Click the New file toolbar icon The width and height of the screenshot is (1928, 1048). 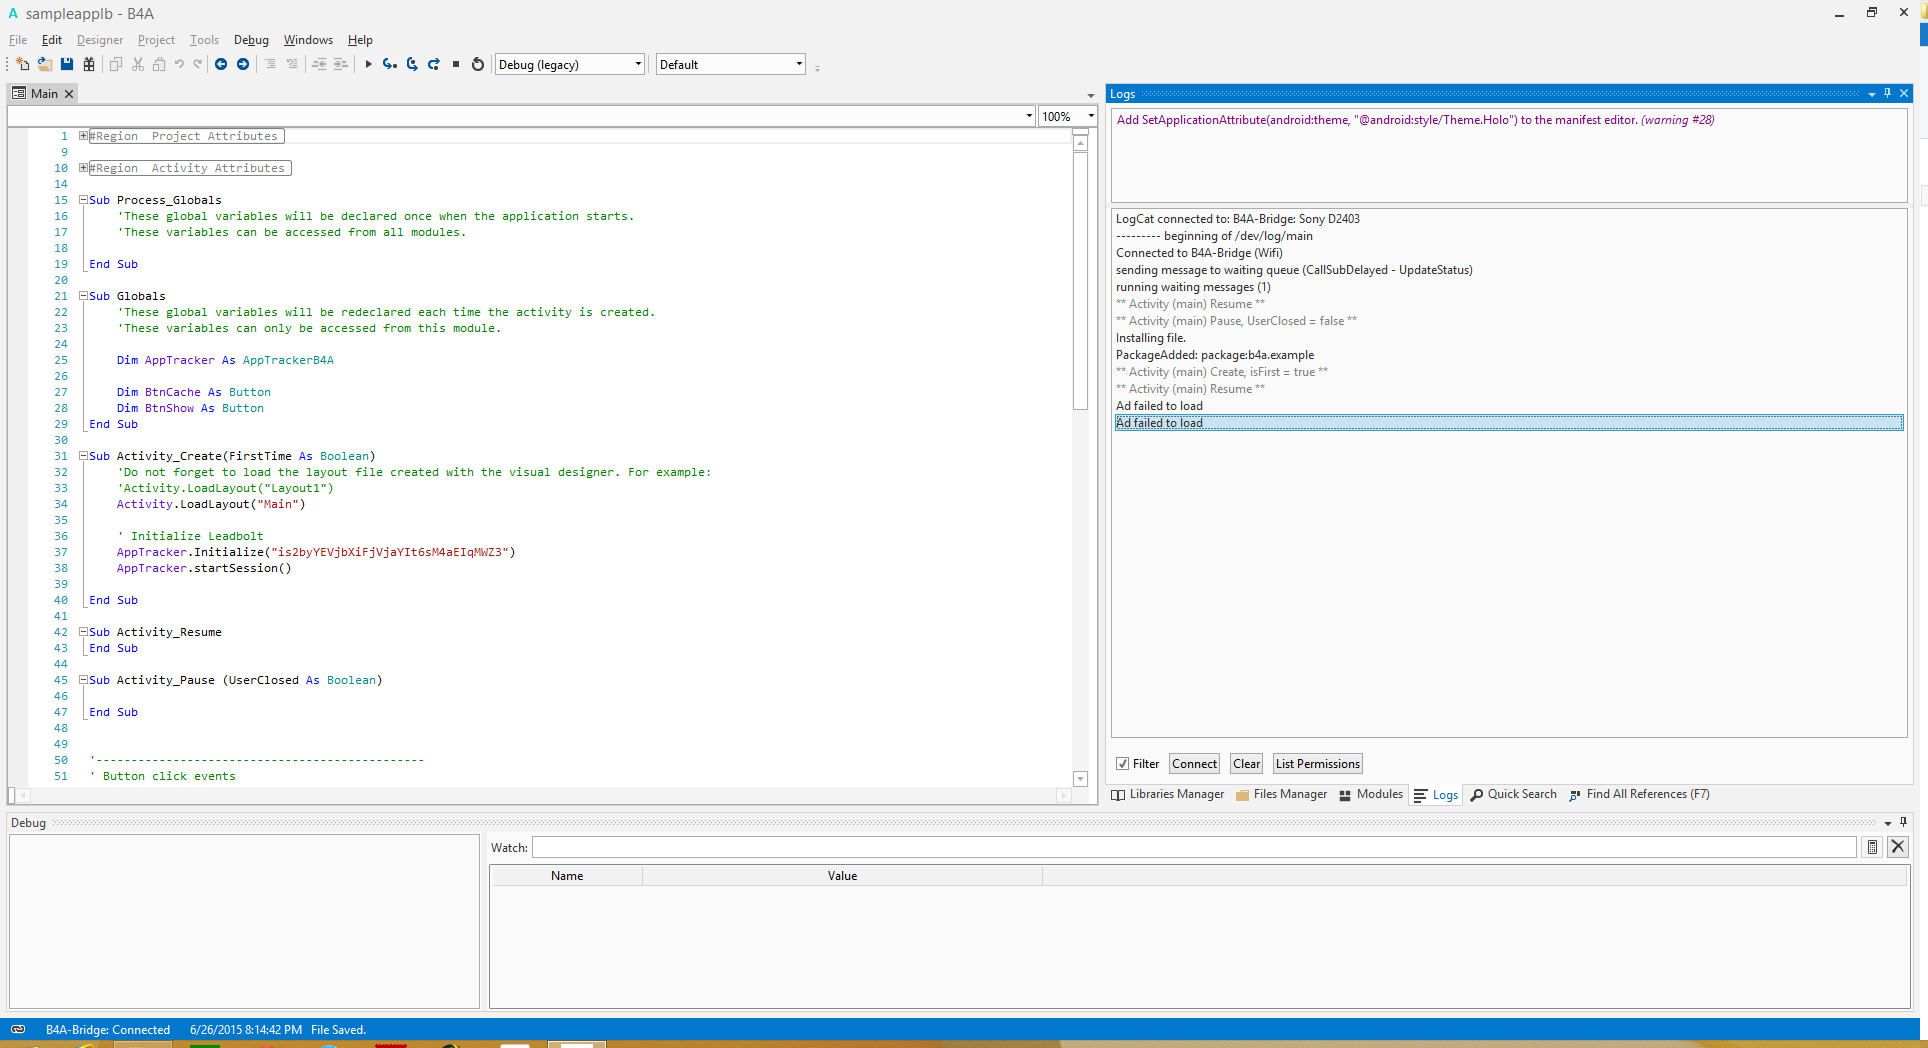coord(22,65)
